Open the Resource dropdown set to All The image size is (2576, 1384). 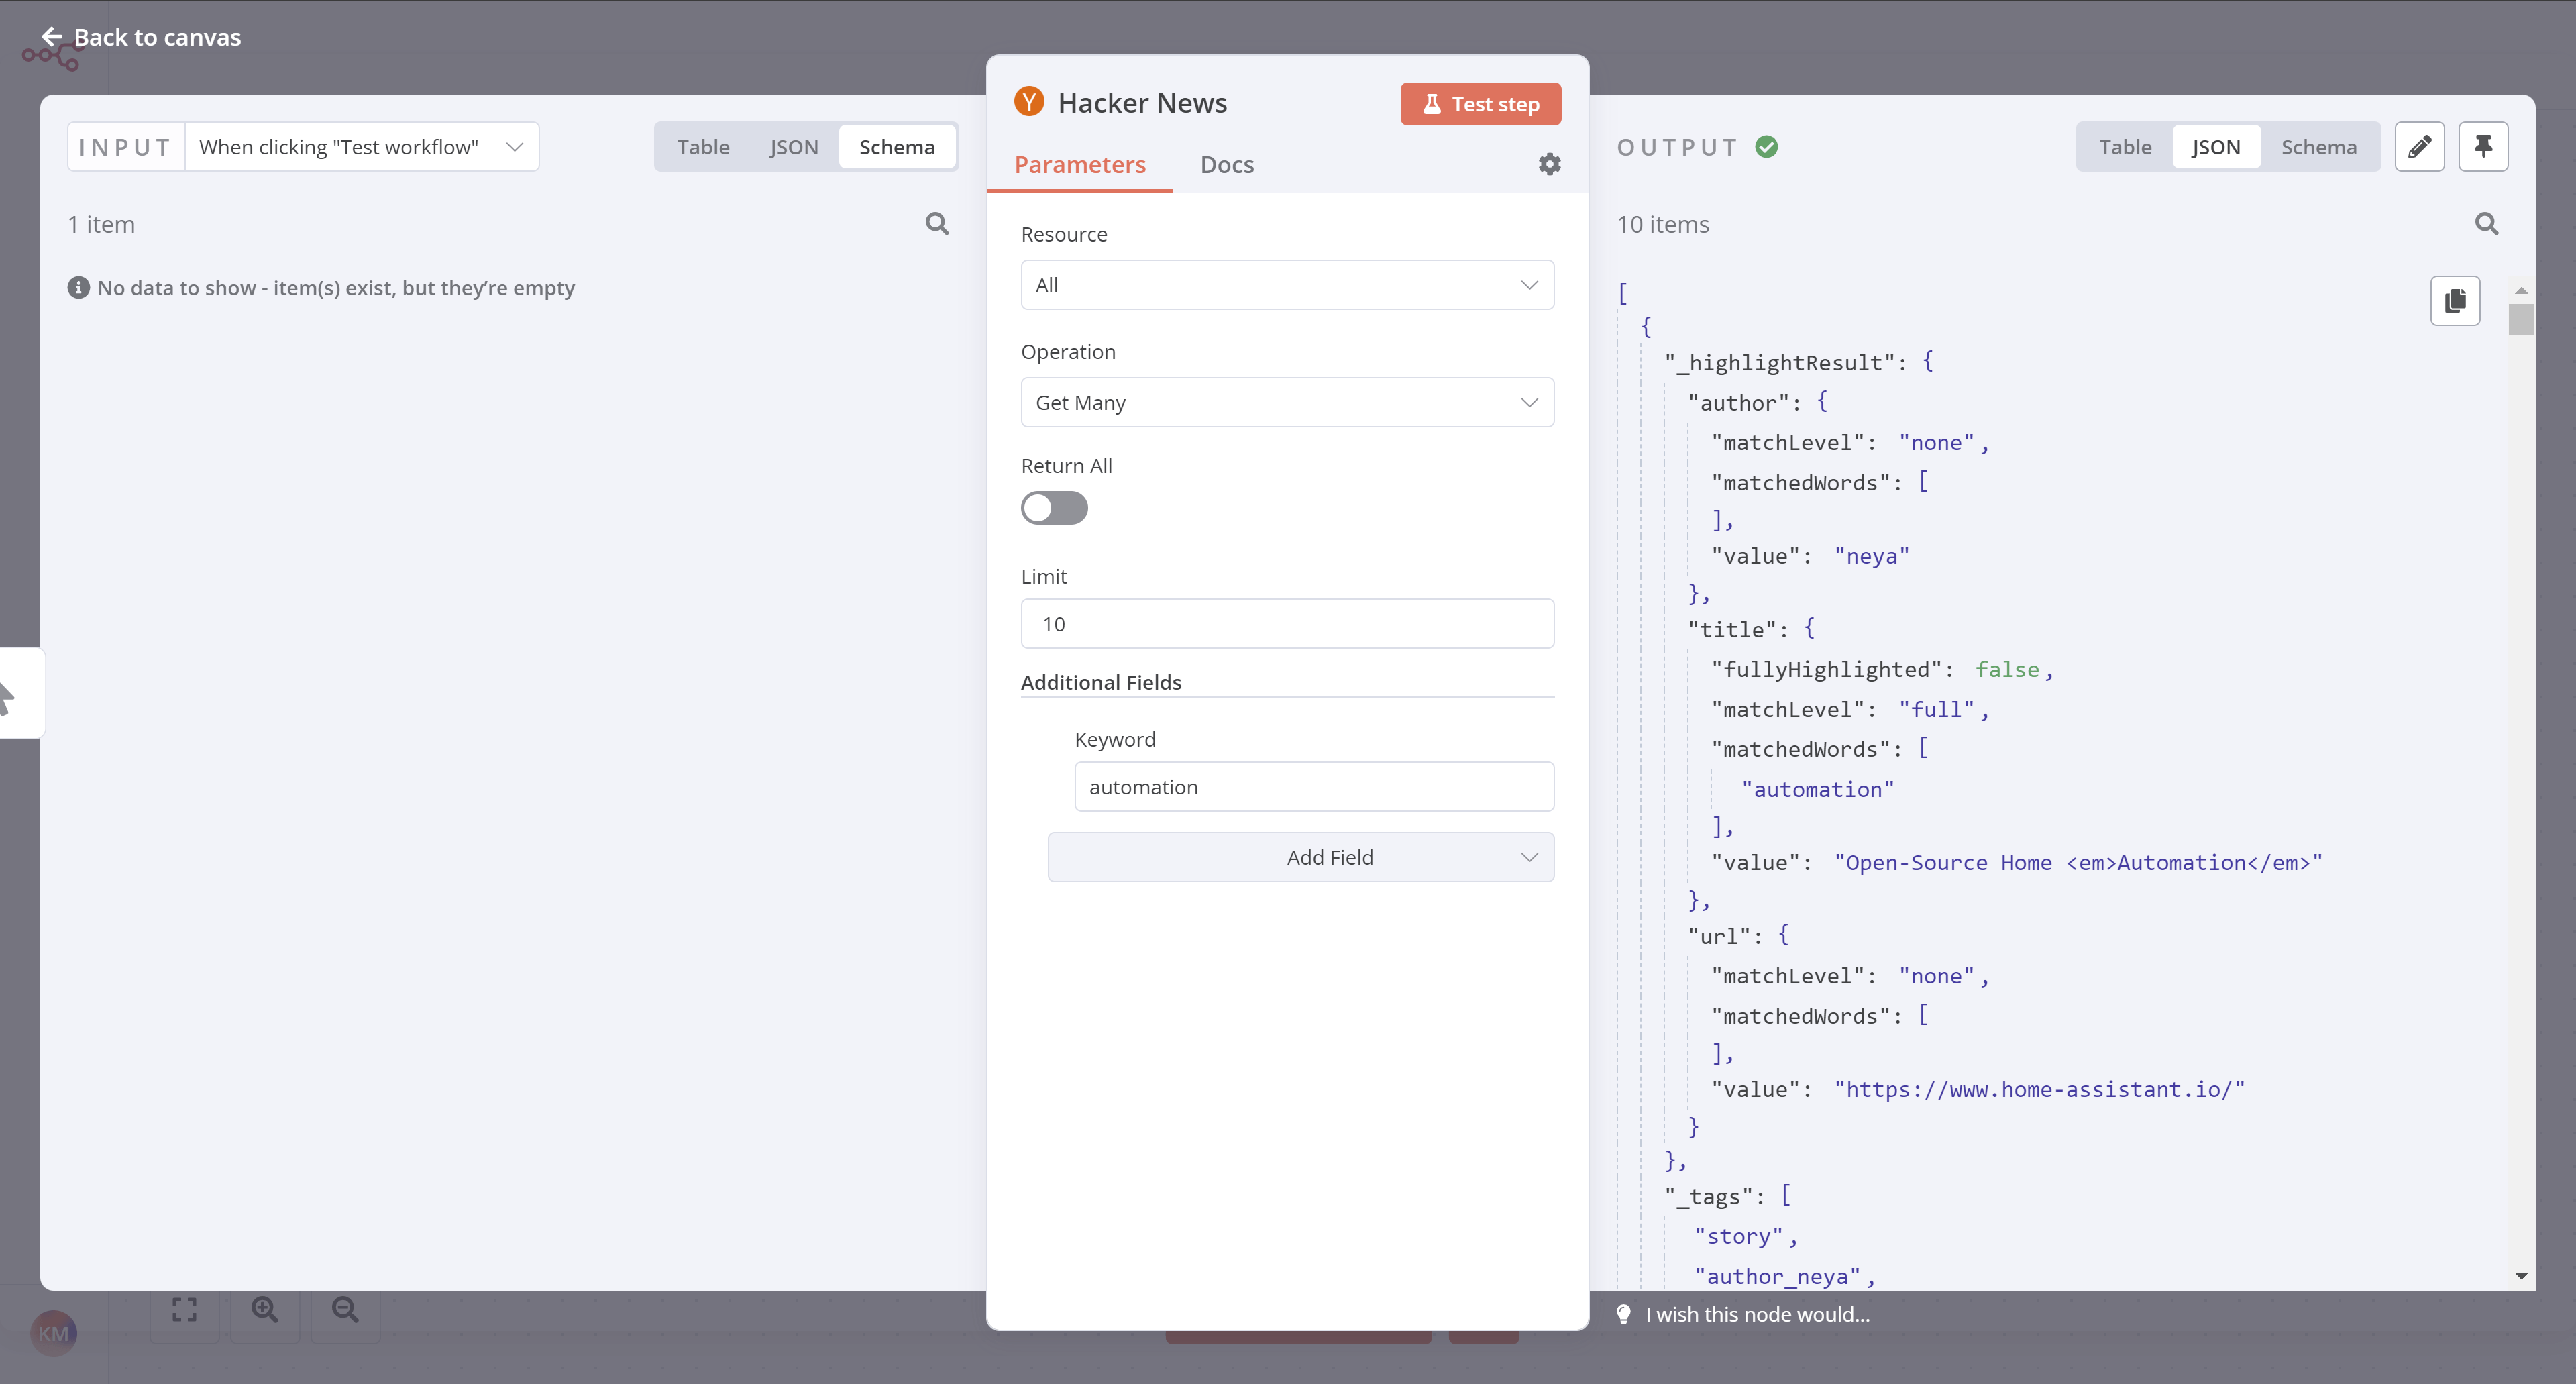(x=1286, y=284)
